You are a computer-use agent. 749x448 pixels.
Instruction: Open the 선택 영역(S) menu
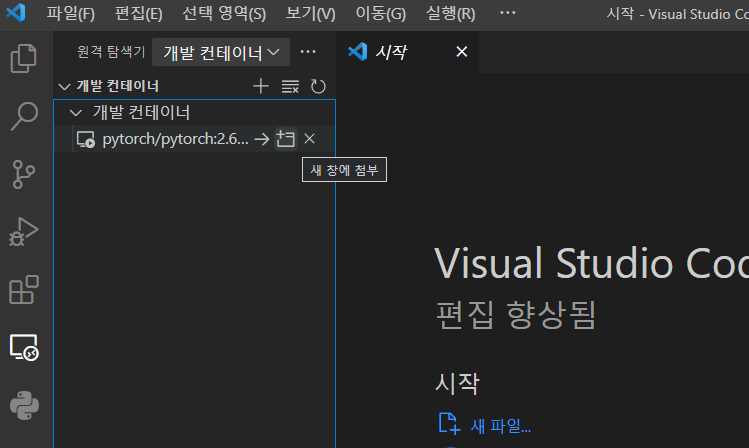pyautogui.click(x=224, y=14)
